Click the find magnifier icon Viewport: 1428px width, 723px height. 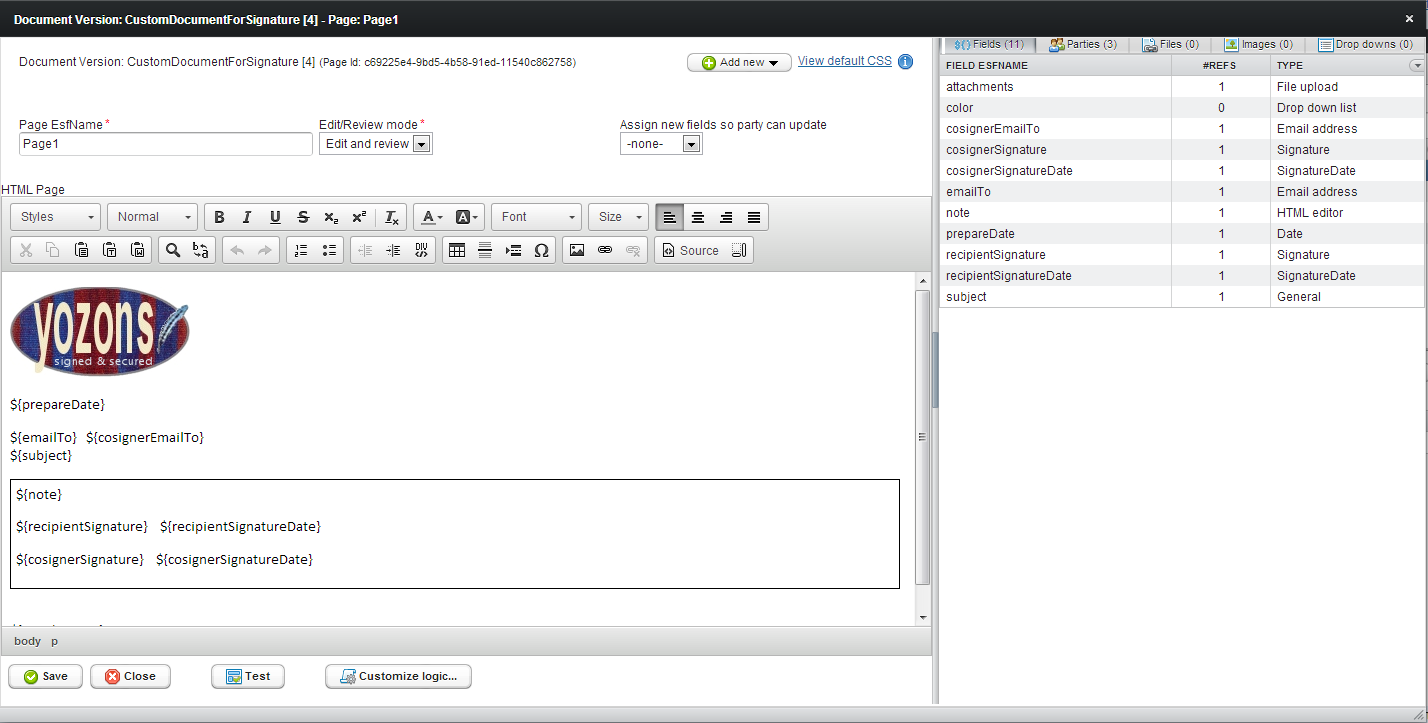[x=173, y=250]
